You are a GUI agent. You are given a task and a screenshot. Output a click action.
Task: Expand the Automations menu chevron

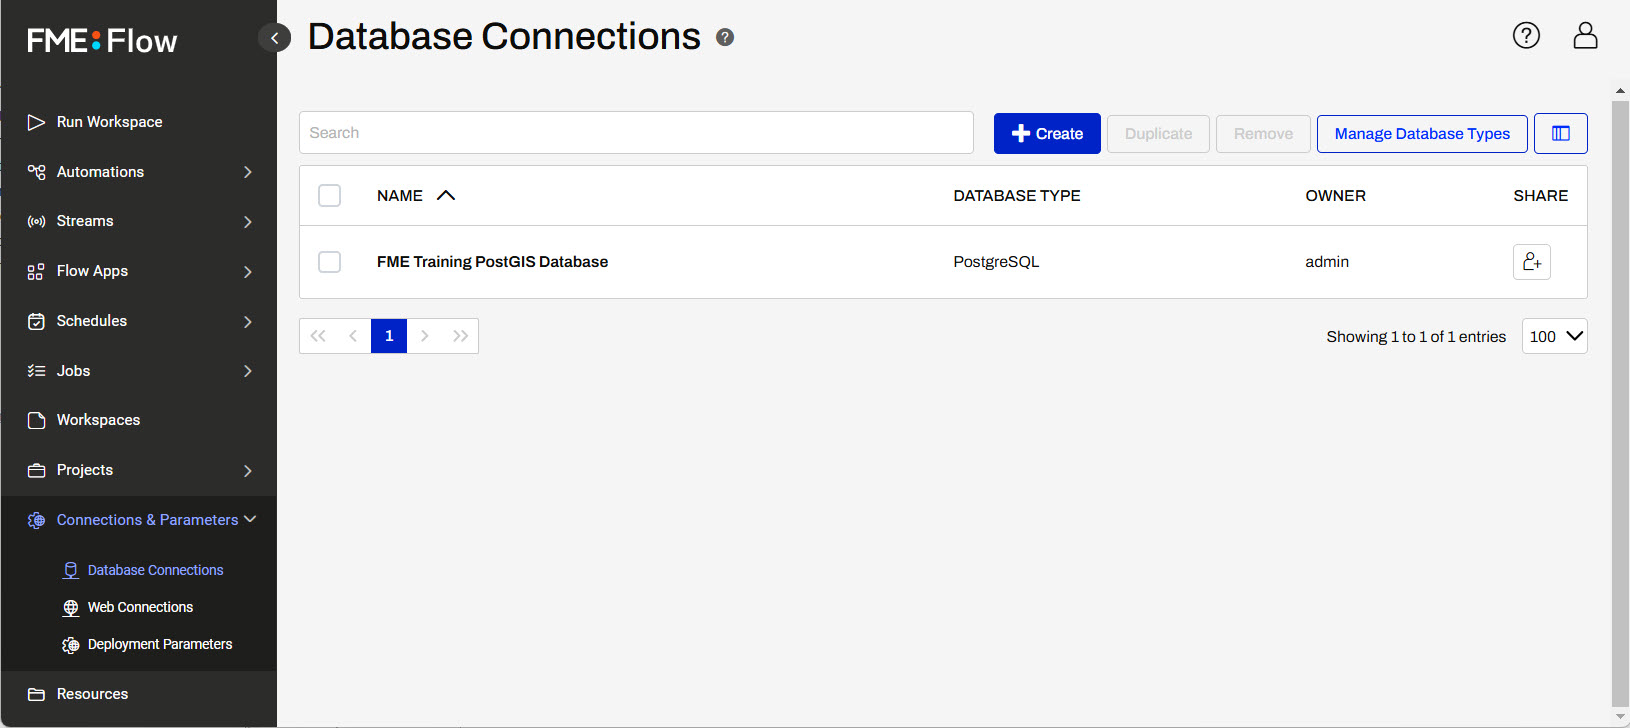coord(248,172)
